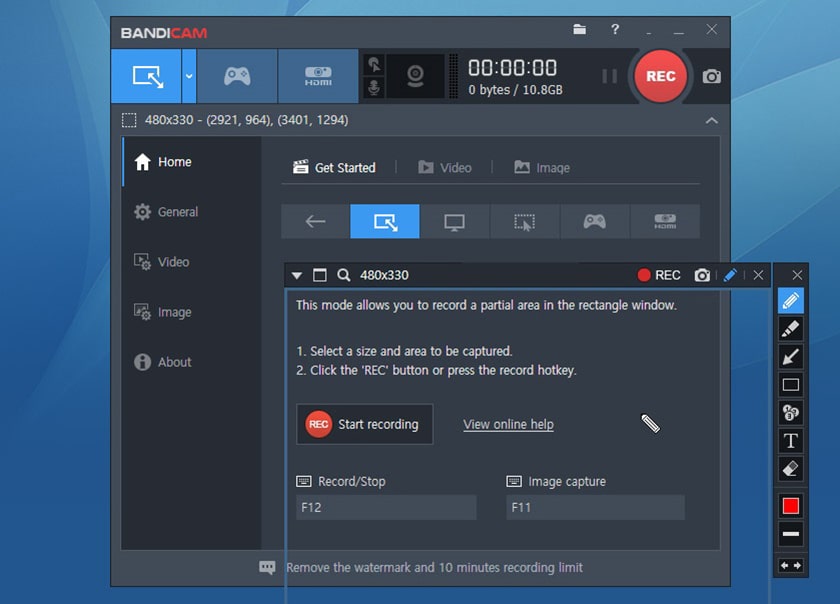The height and width of the screenshot is (604, 840).
Task: Select the numbered stamp tool
Action: coord(790,412)
